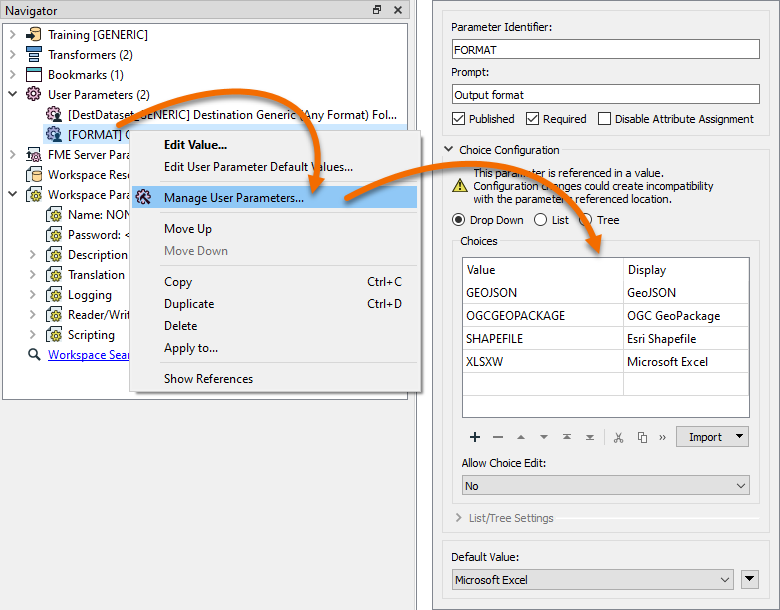Select the Transformers icon in Navigator
780x610 pixels.
[32, 55]
